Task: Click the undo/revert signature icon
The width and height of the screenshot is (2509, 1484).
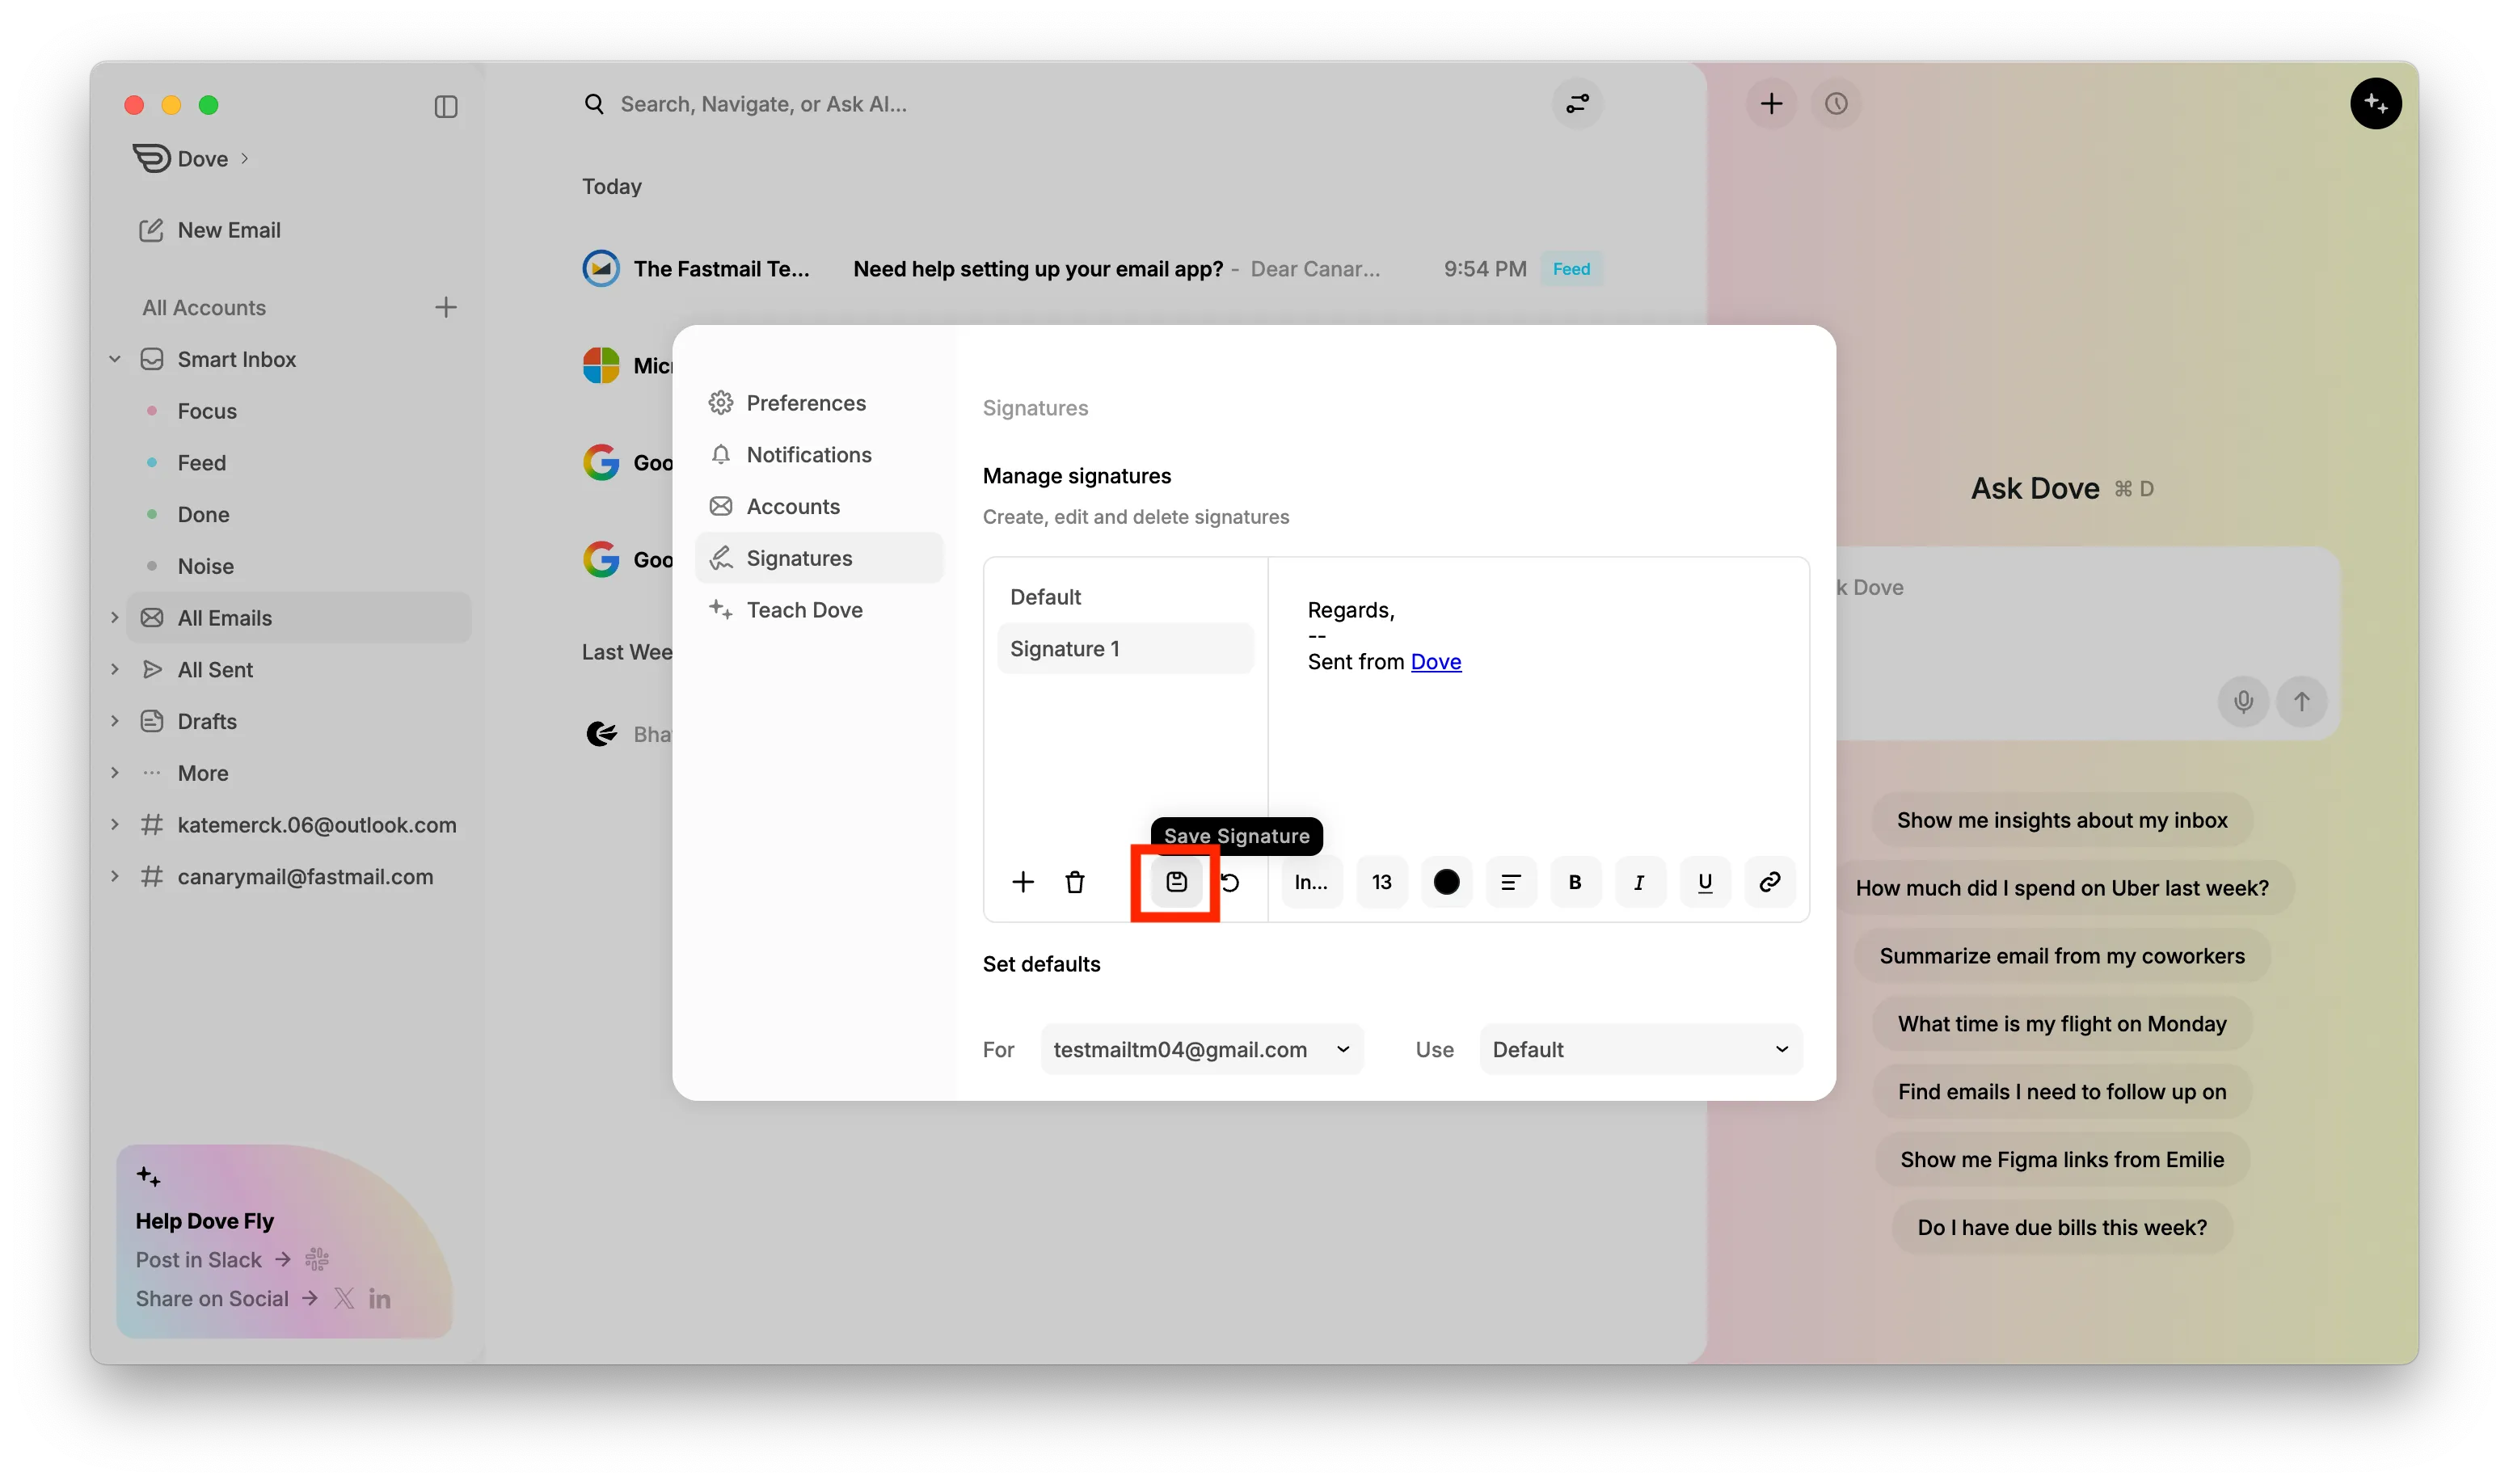Action: tap(1231, 882)
